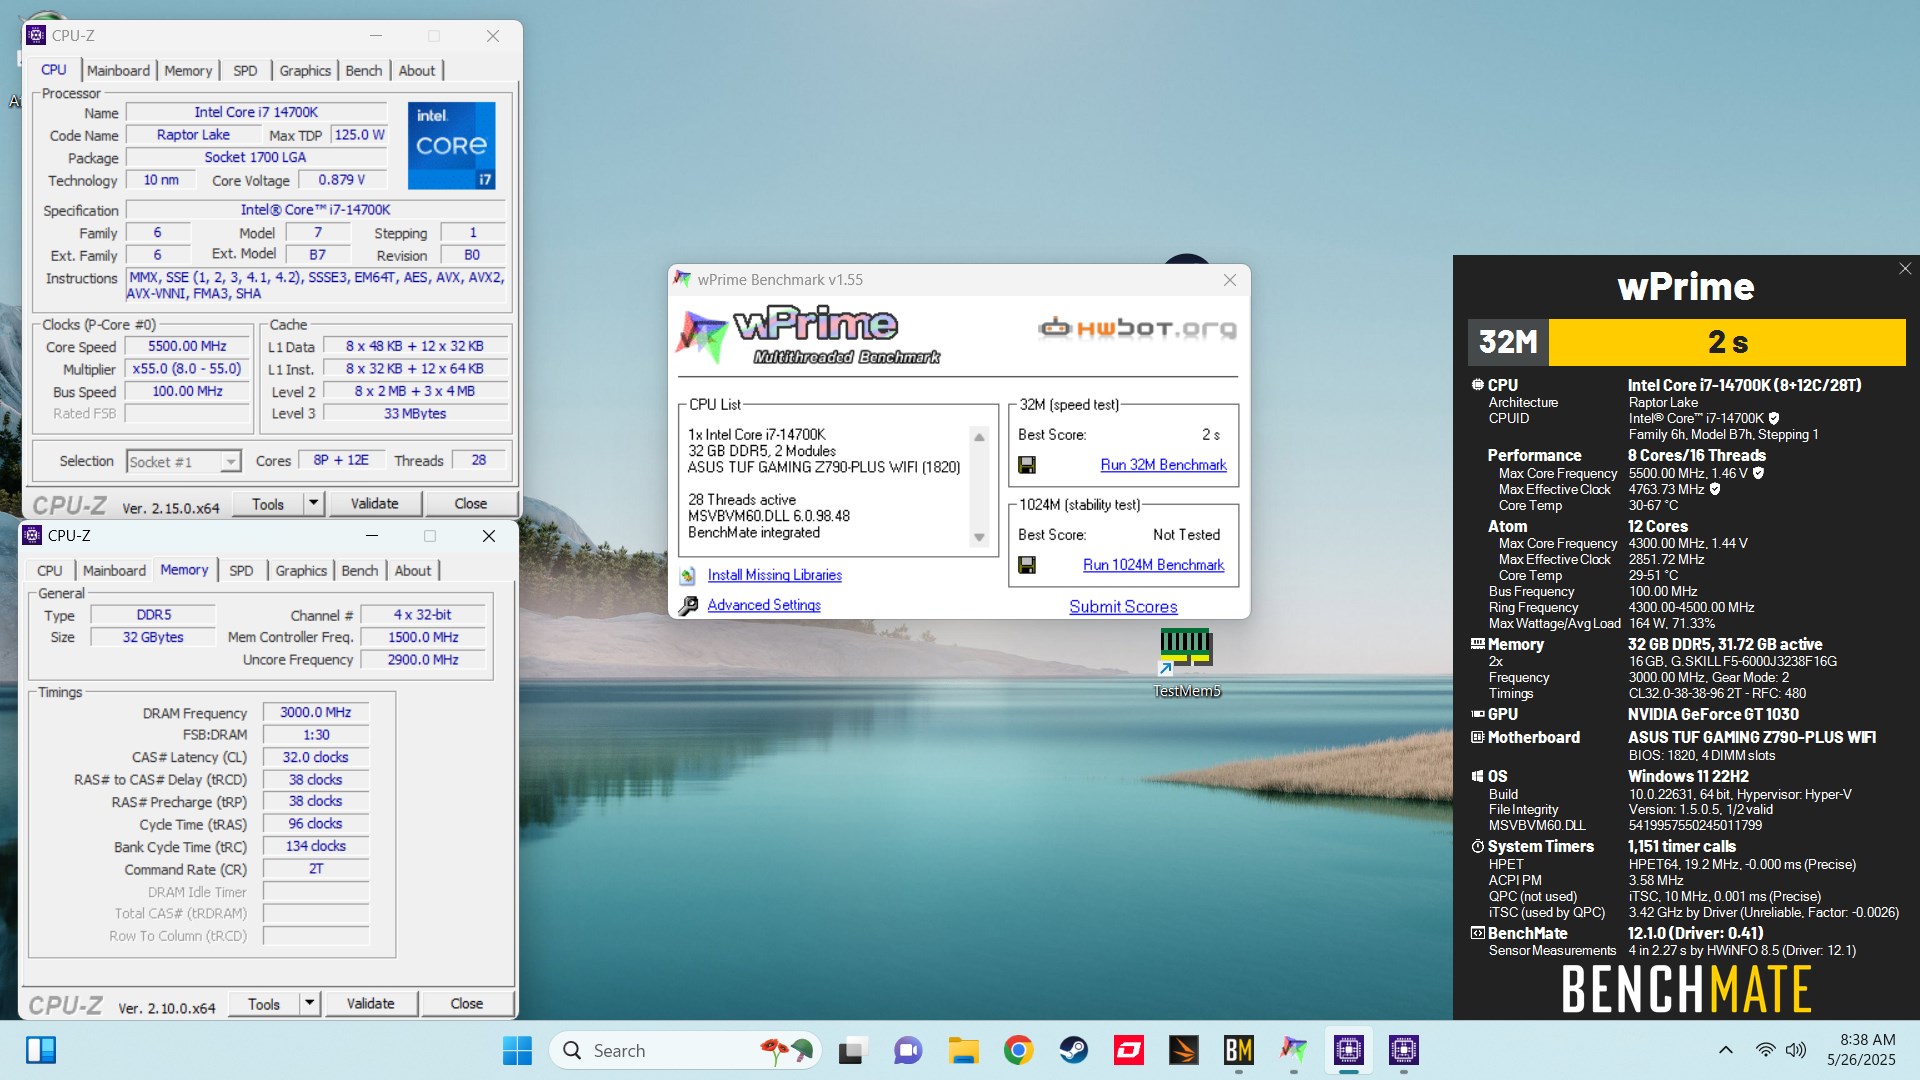Click the Install Missing Libraries icon

(x=688, y=576)
